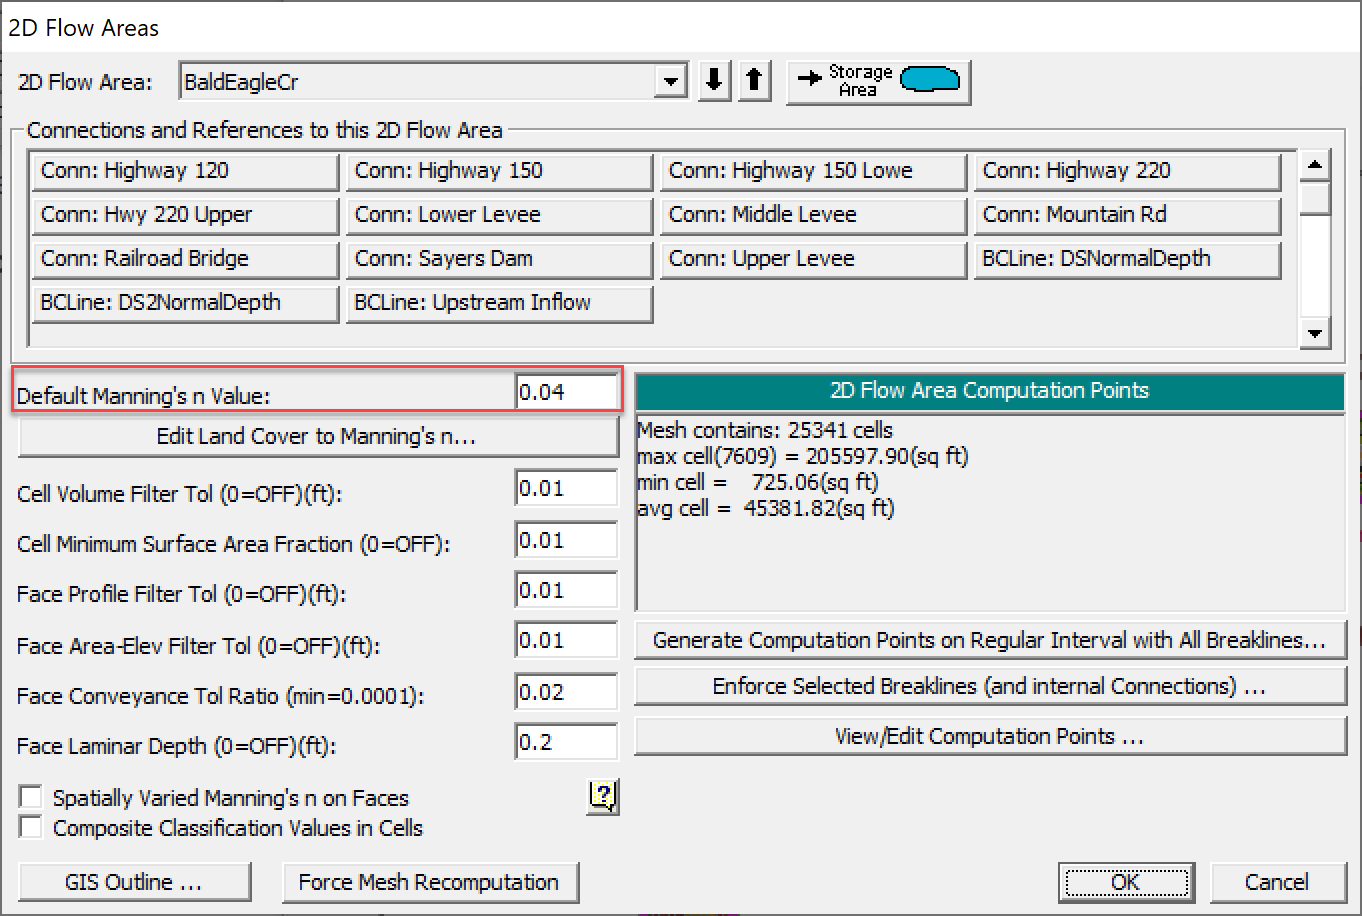
Task: Open the BCLine: Upstream Inflow reference
Action: [499, 303]
